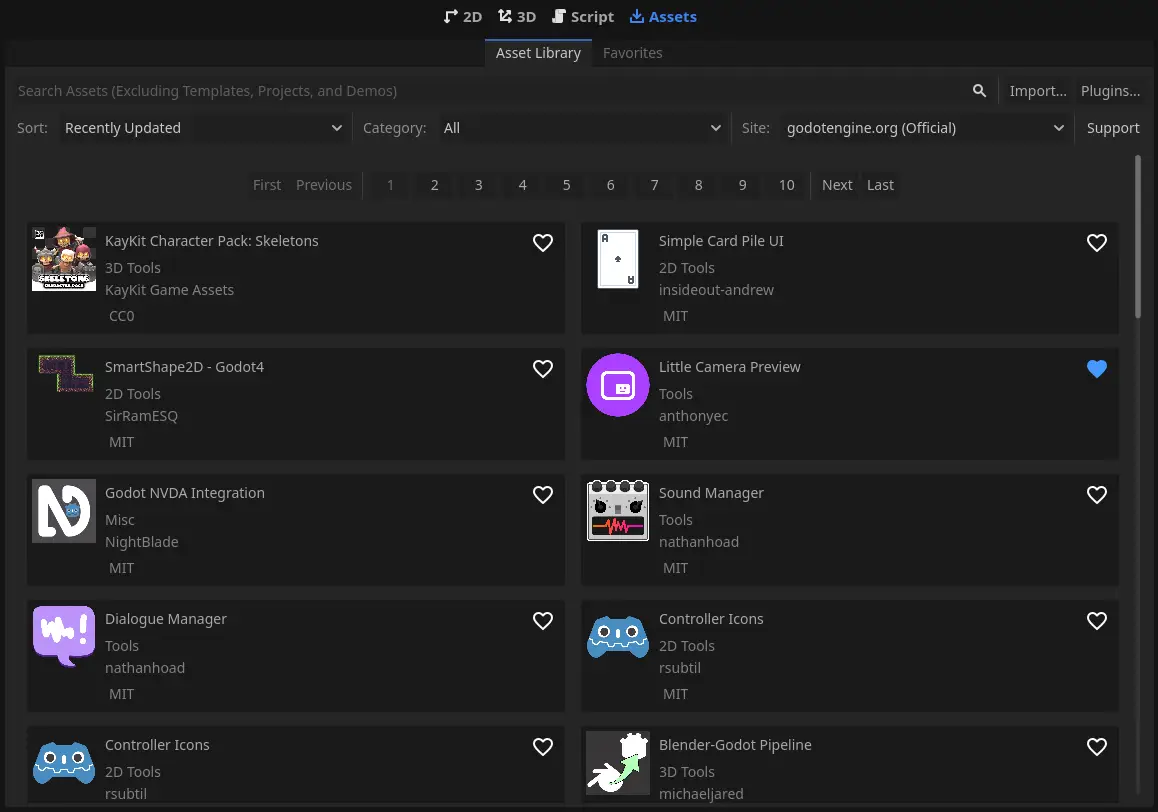The width and height of the screenshot is (1158, 812).
Task: Go to page 5 of results
Action: (566, 185)
